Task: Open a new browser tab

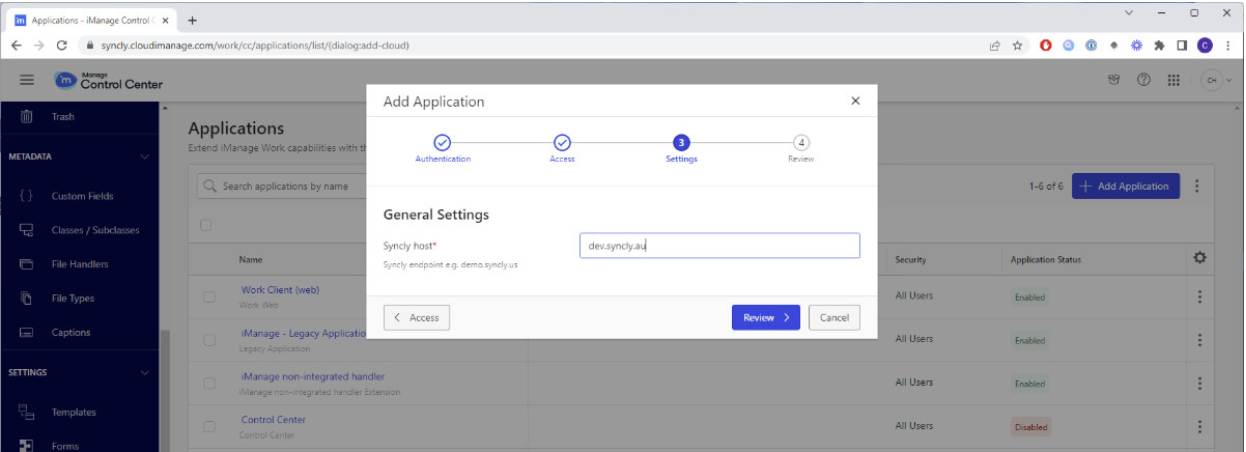Action: tap(193, 20)
